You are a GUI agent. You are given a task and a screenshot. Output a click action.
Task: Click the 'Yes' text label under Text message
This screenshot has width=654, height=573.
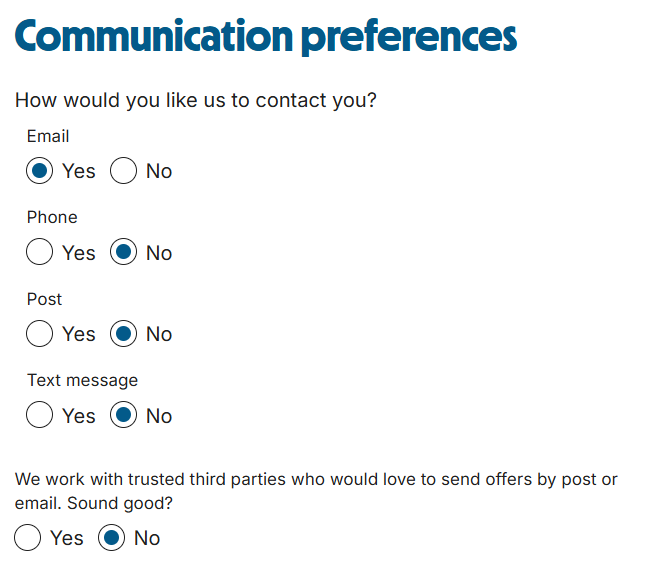click(78, 416)
